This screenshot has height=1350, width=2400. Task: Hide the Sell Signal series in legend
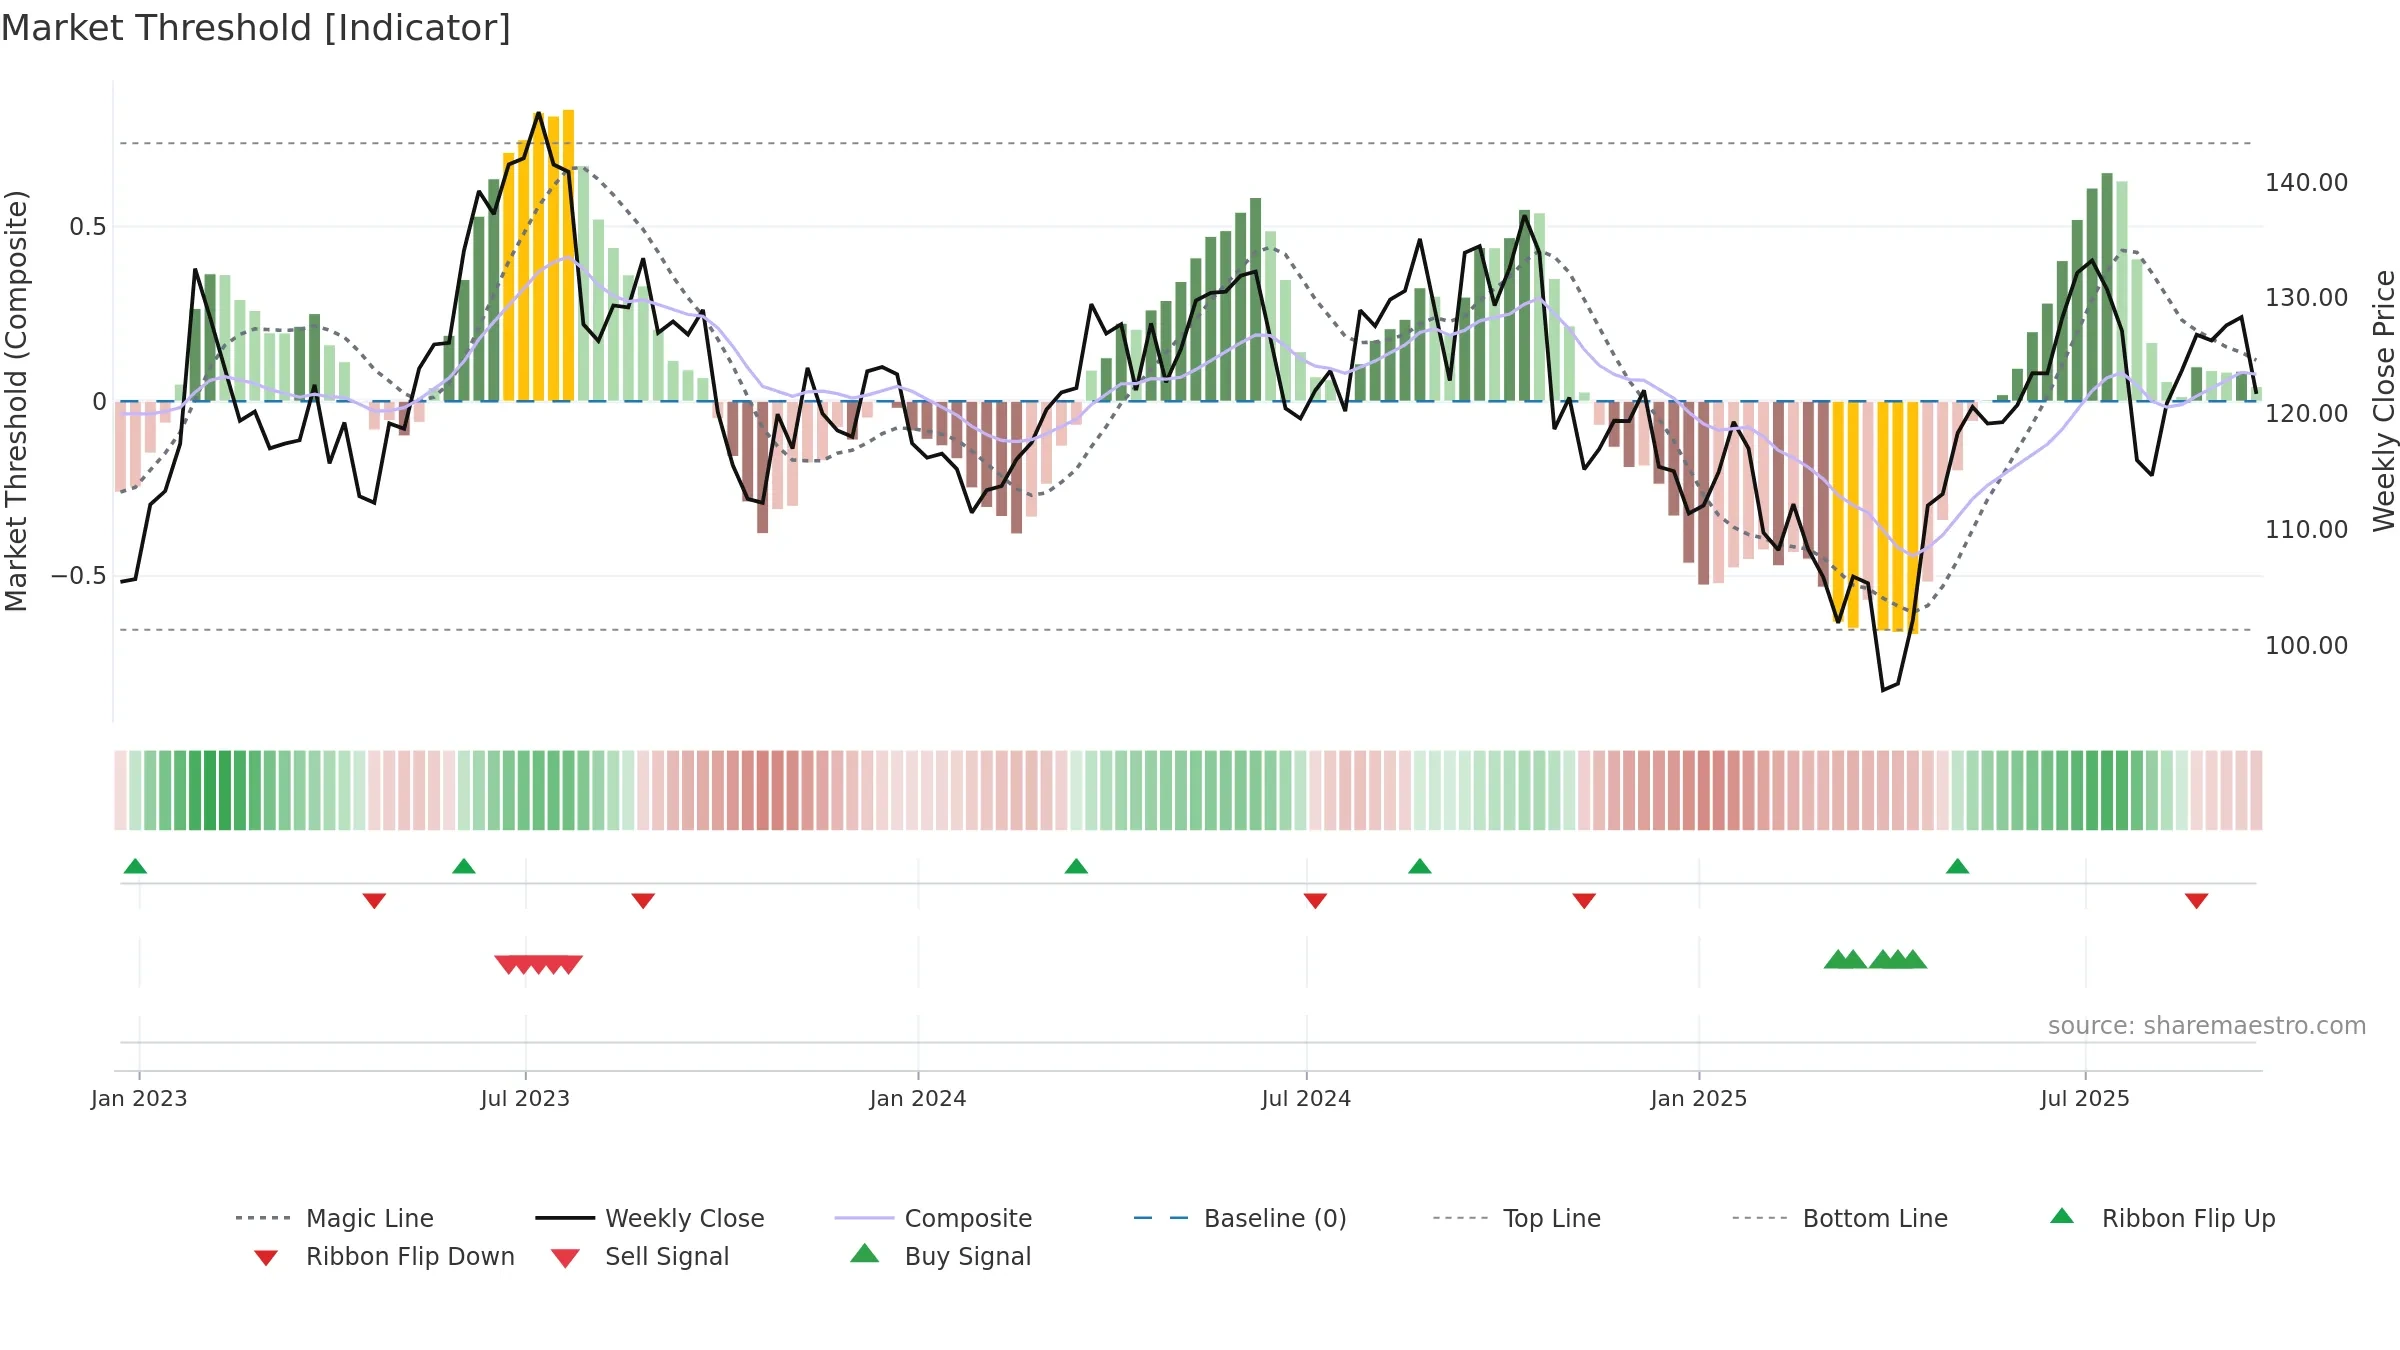pyautogui.click(x=640, y=1256)
